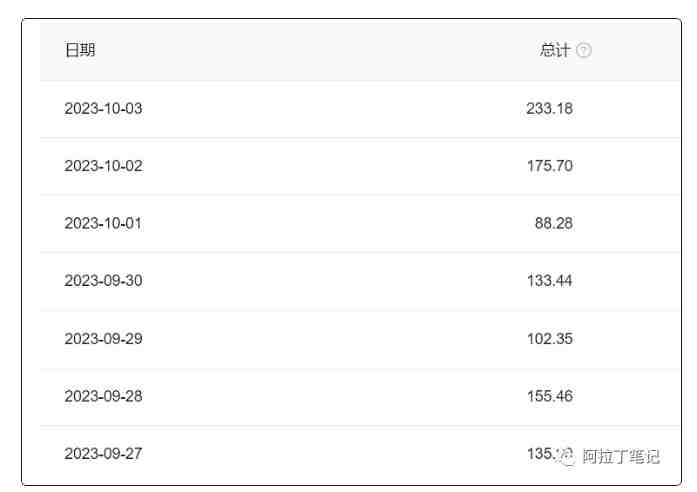Select the 2023-09-28 date cell
This screenshot has width=697, height=492.
pyautogui.click(x=103, y=396)
